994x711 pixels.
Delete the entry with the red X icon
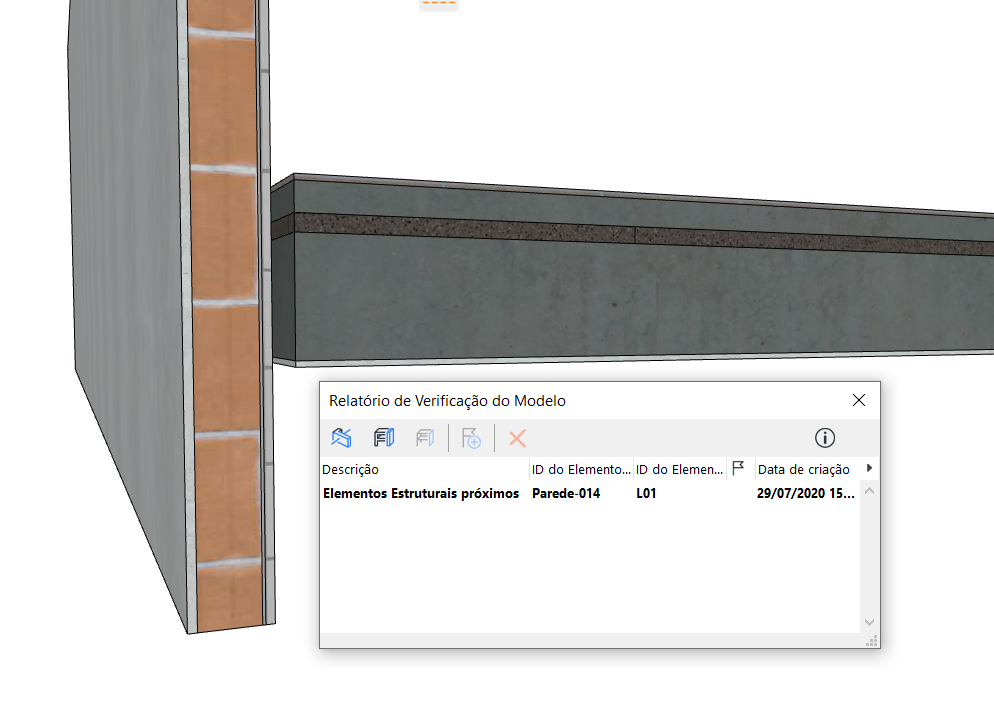[x=517, y=438]
